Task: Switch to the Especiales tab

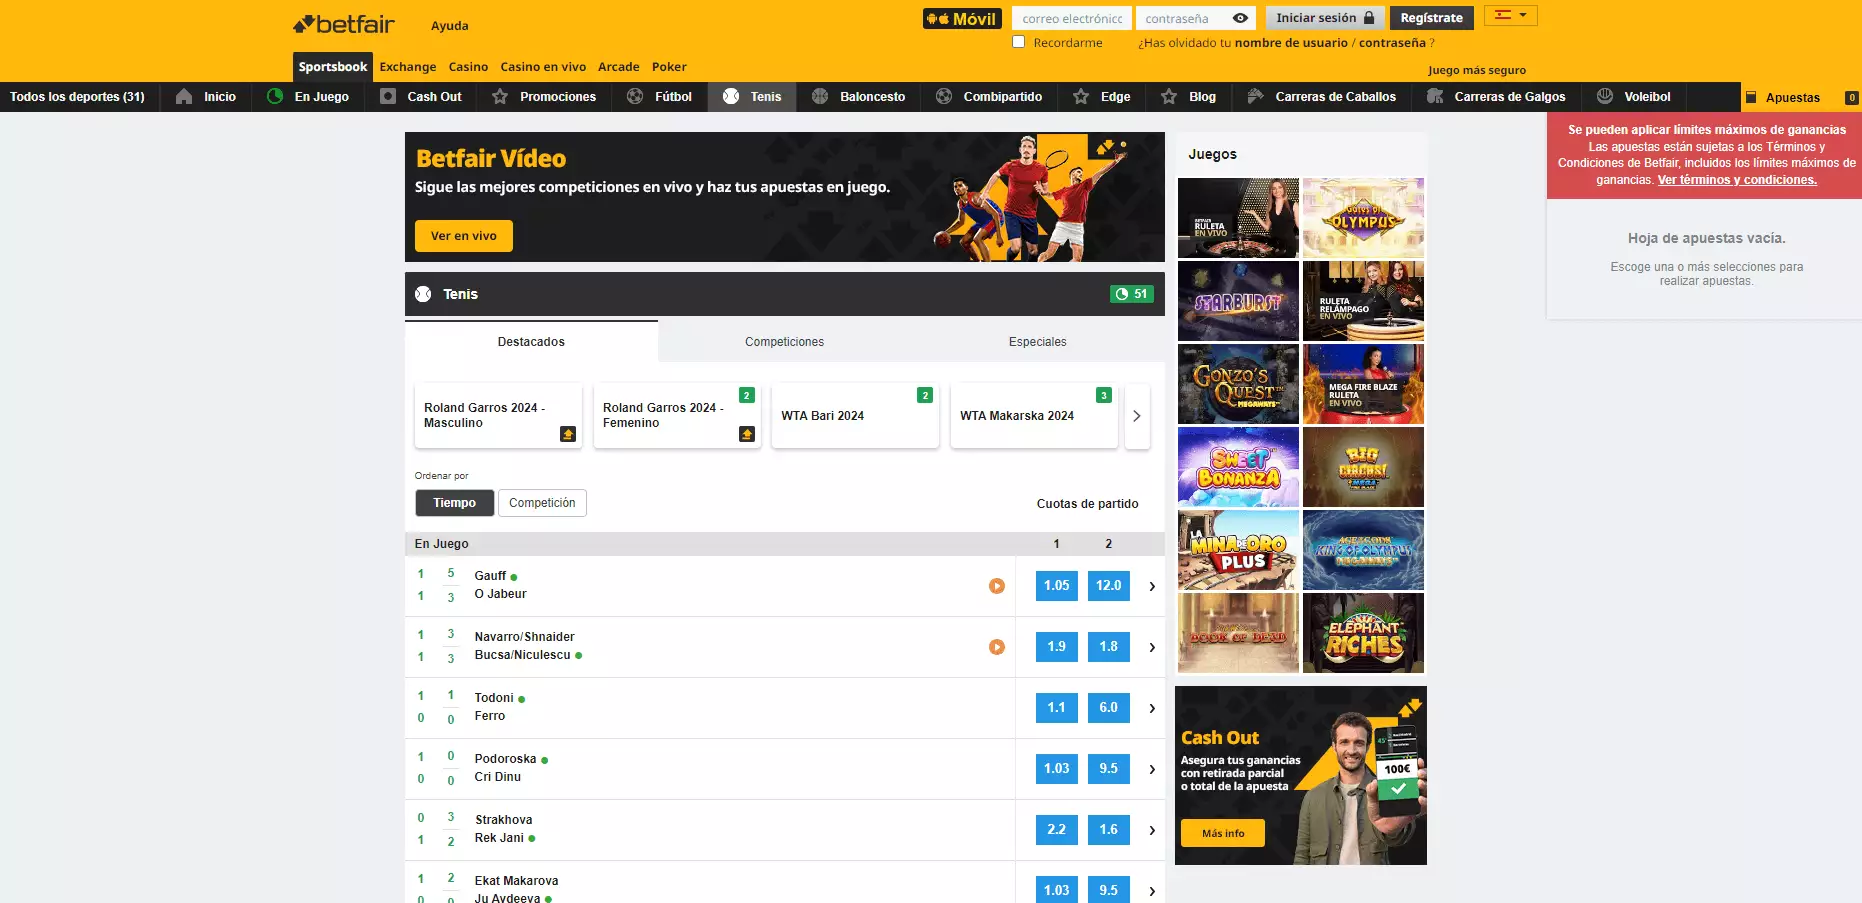Action: tap(1038, 342)
